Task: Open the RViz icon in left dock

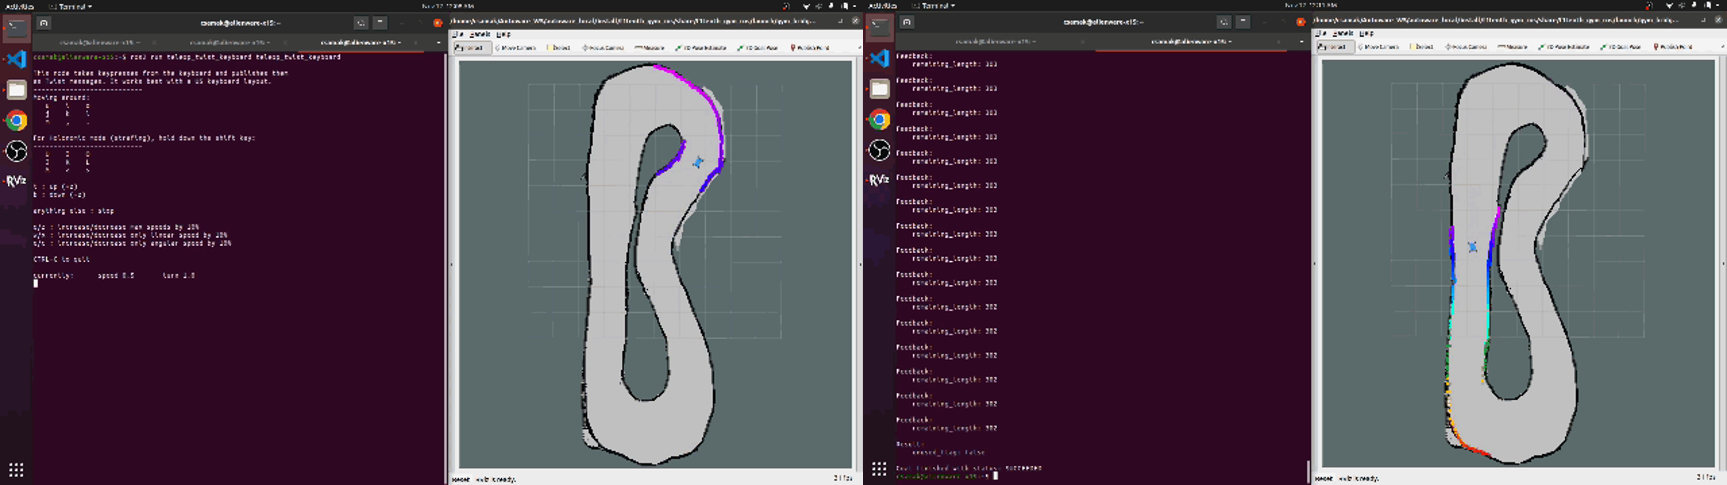Action: pyautogui.click(x=16, y=181)
